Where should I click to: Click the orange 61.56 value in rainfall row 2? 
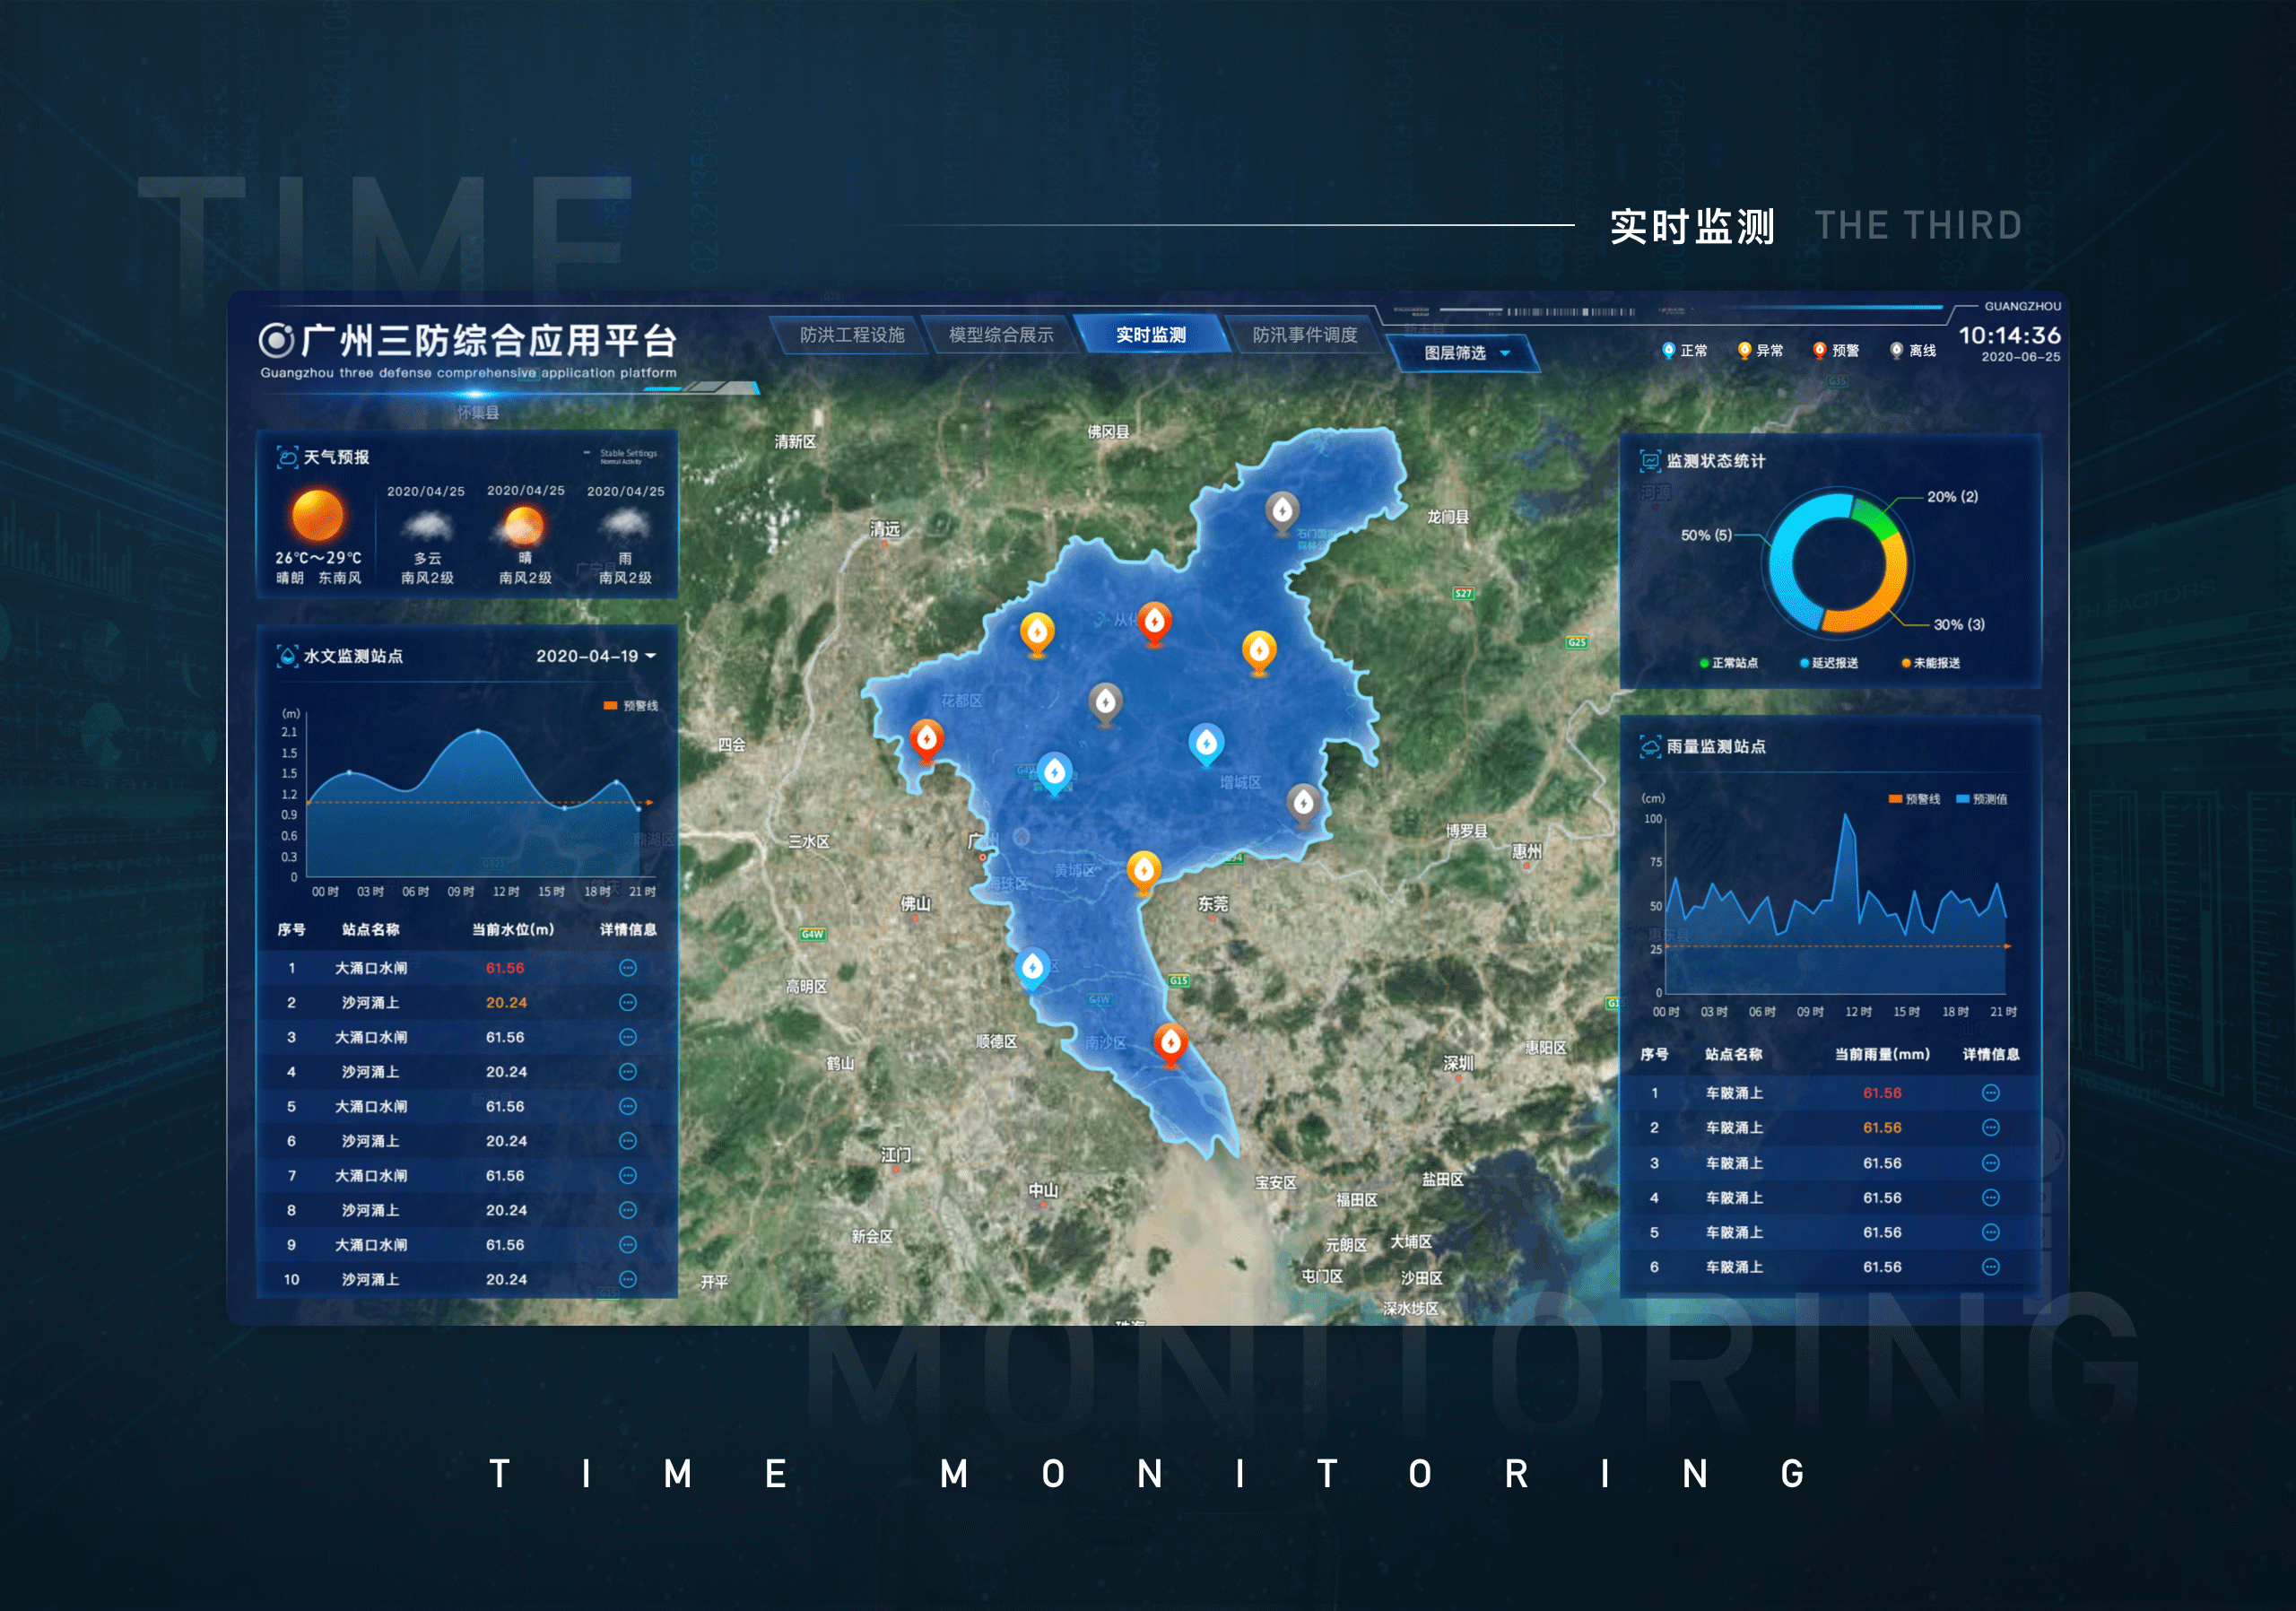tap(1882, 1127)
